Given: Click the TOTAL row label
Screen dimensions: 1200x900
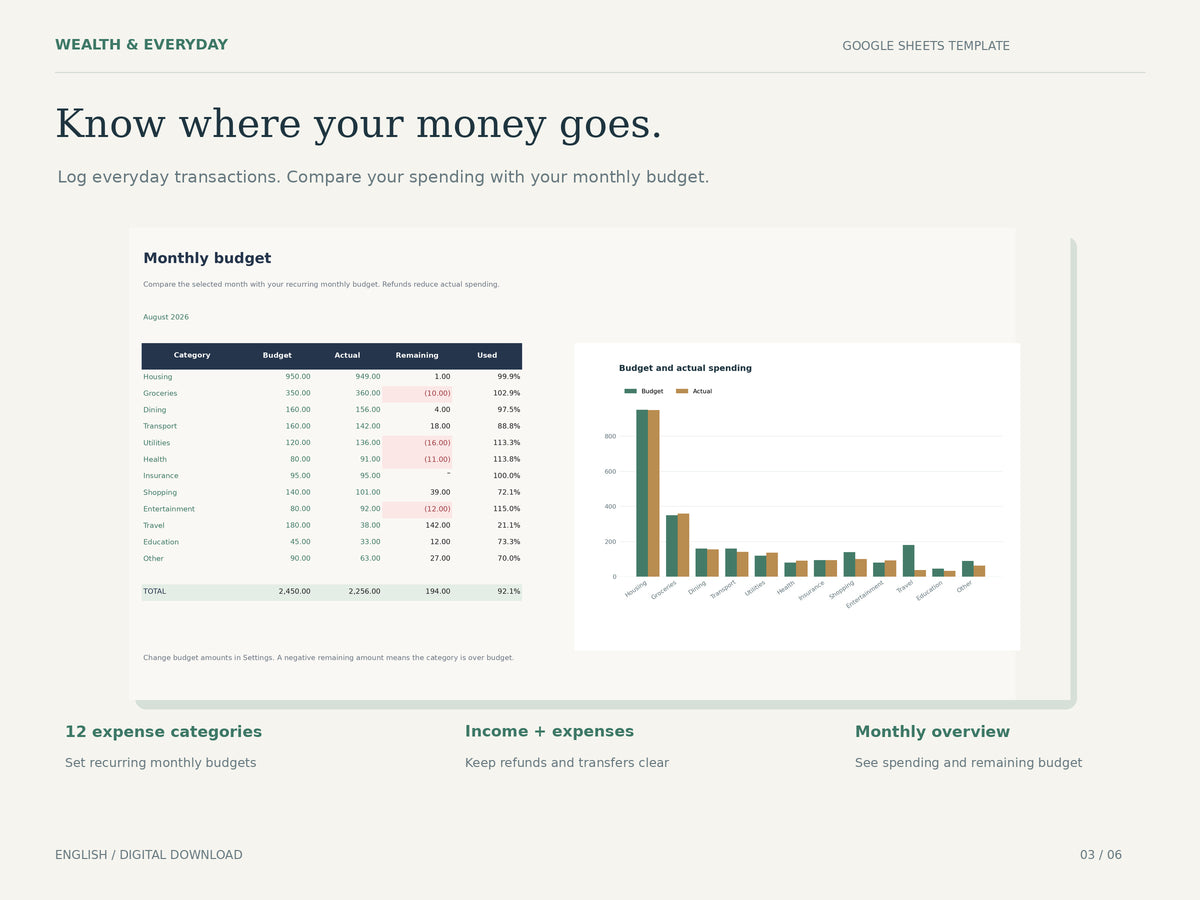Looking at the screenshot, I should [x=155, y=592].
